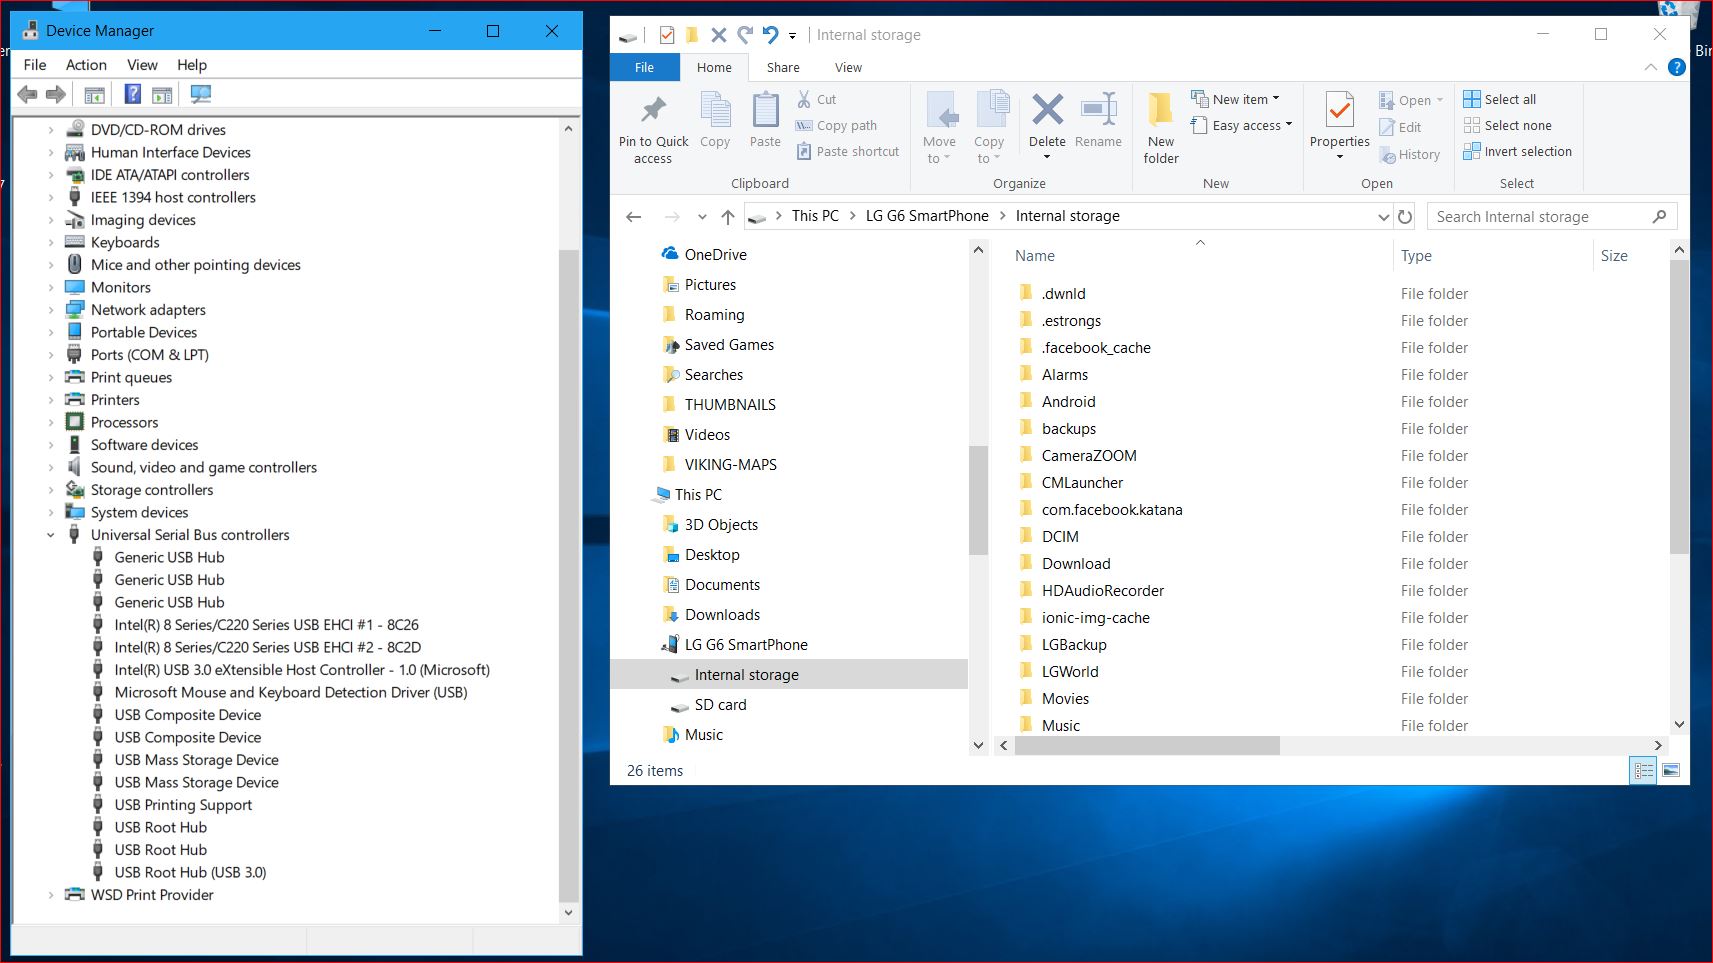Viewport: 1713px width, 963px height.
Task: Click the History button in Open group
Action: (1409, 154)
